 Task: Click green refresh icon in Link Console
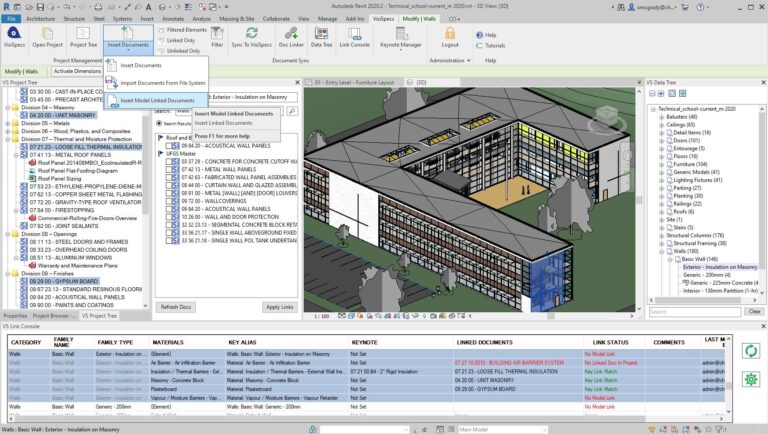(750, 351)
